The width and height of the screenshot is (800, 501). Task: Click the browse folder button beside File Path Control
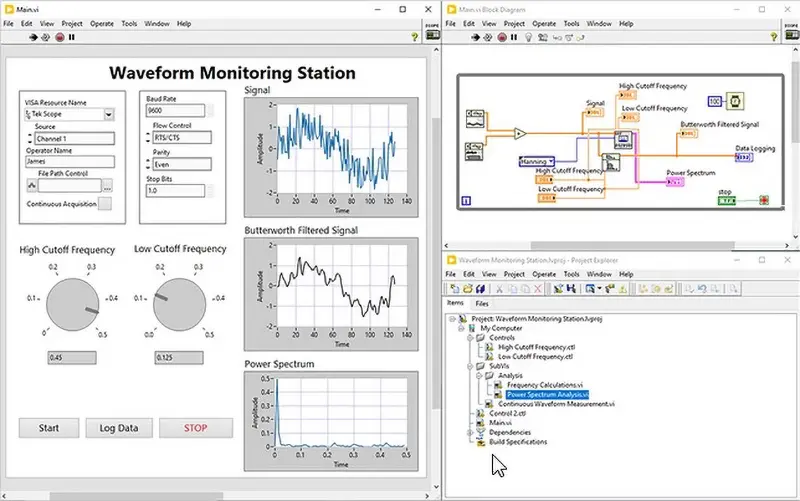pyautogui.click(x=107, y=186)
